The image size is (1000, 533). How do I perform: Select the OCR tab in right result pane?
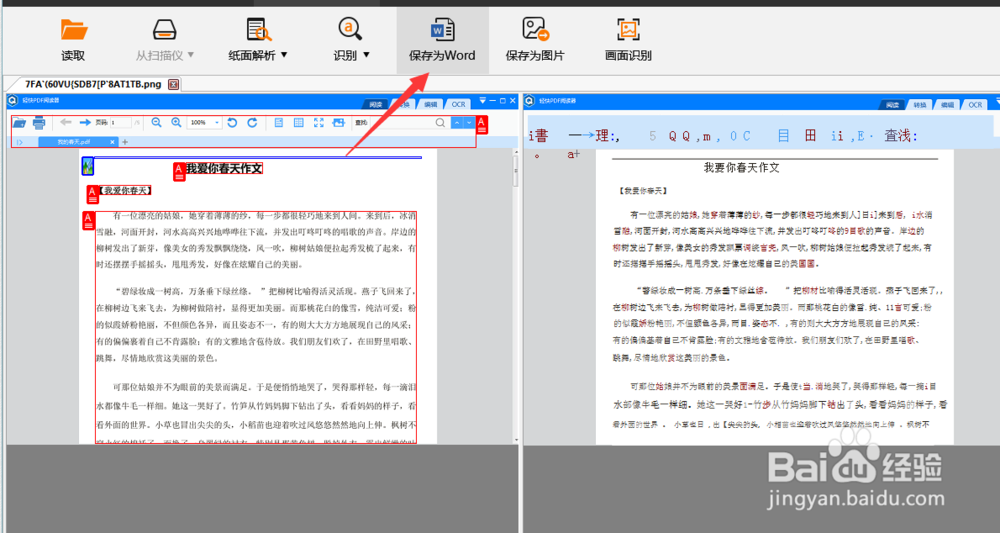(975, 104)
